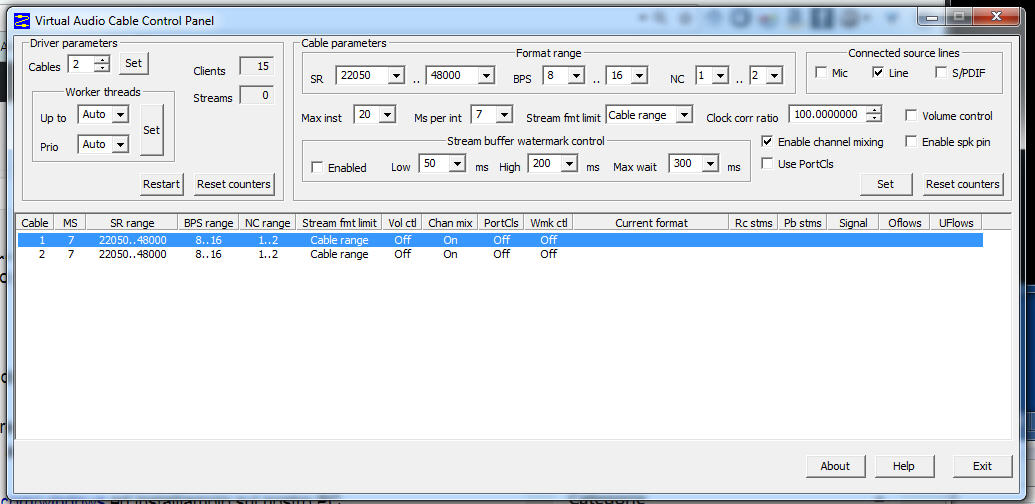
Task: Open the NC maximum 2 dropdown
Action: coord(774,75)
